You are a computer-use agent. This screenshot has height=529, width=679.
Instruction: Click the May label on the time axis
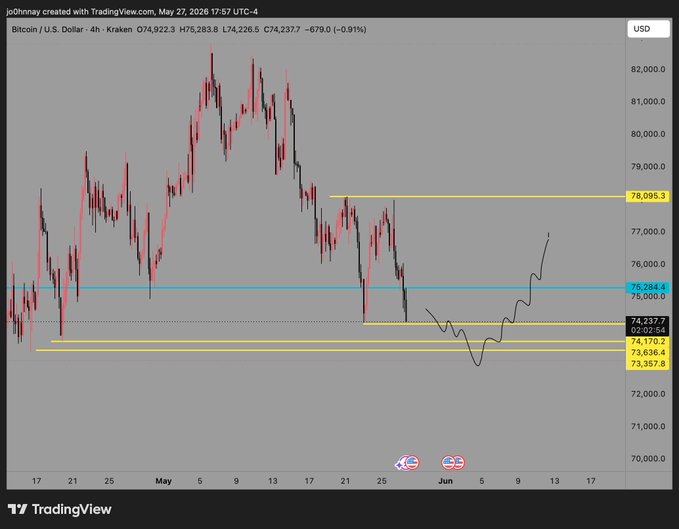point(163,481)
